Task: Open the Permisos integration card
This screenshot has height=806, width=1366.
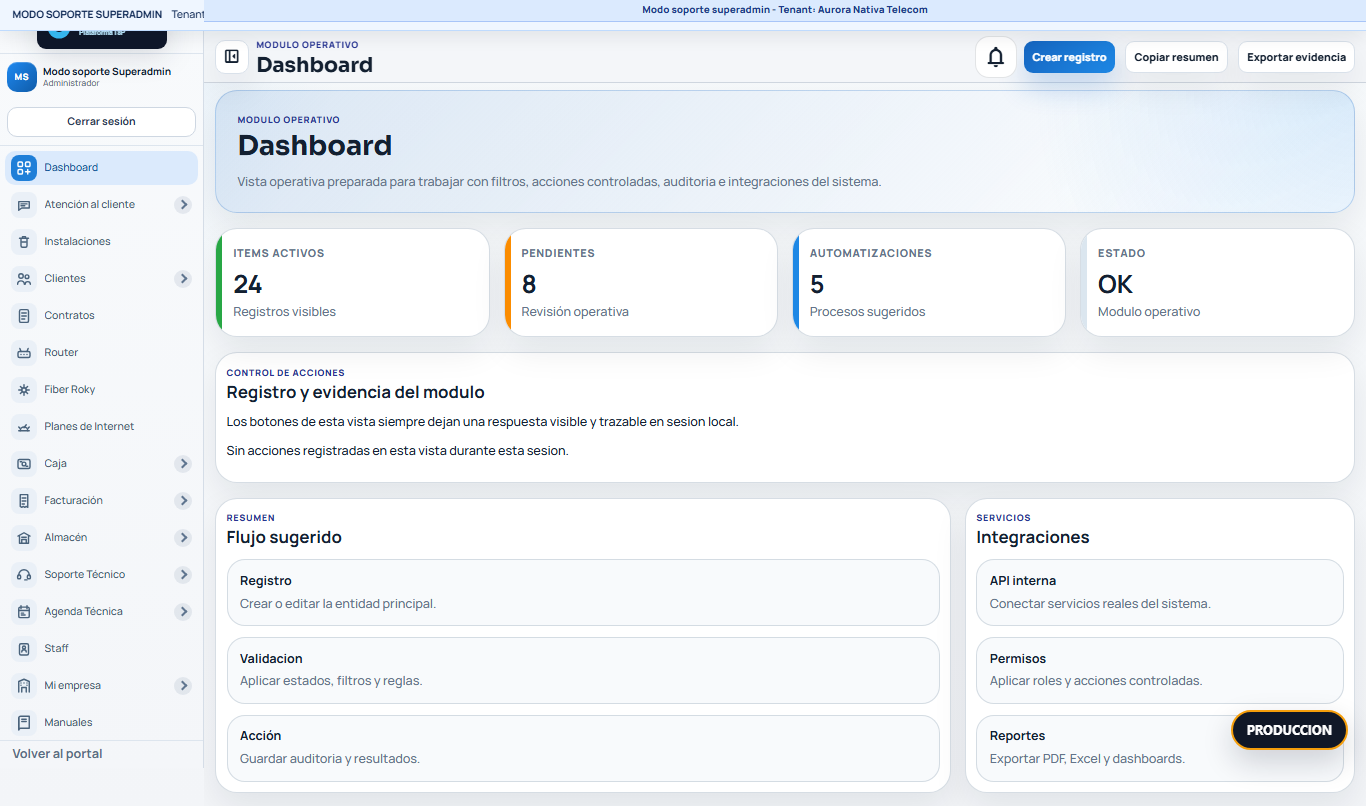Action: pyautogui.click(x=1160, y=670)
